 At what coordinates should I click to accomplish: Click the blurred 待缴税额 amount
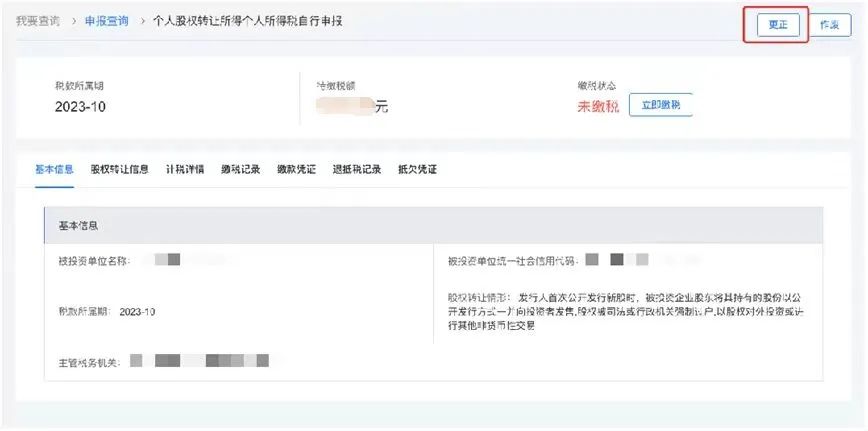point(346,106)
